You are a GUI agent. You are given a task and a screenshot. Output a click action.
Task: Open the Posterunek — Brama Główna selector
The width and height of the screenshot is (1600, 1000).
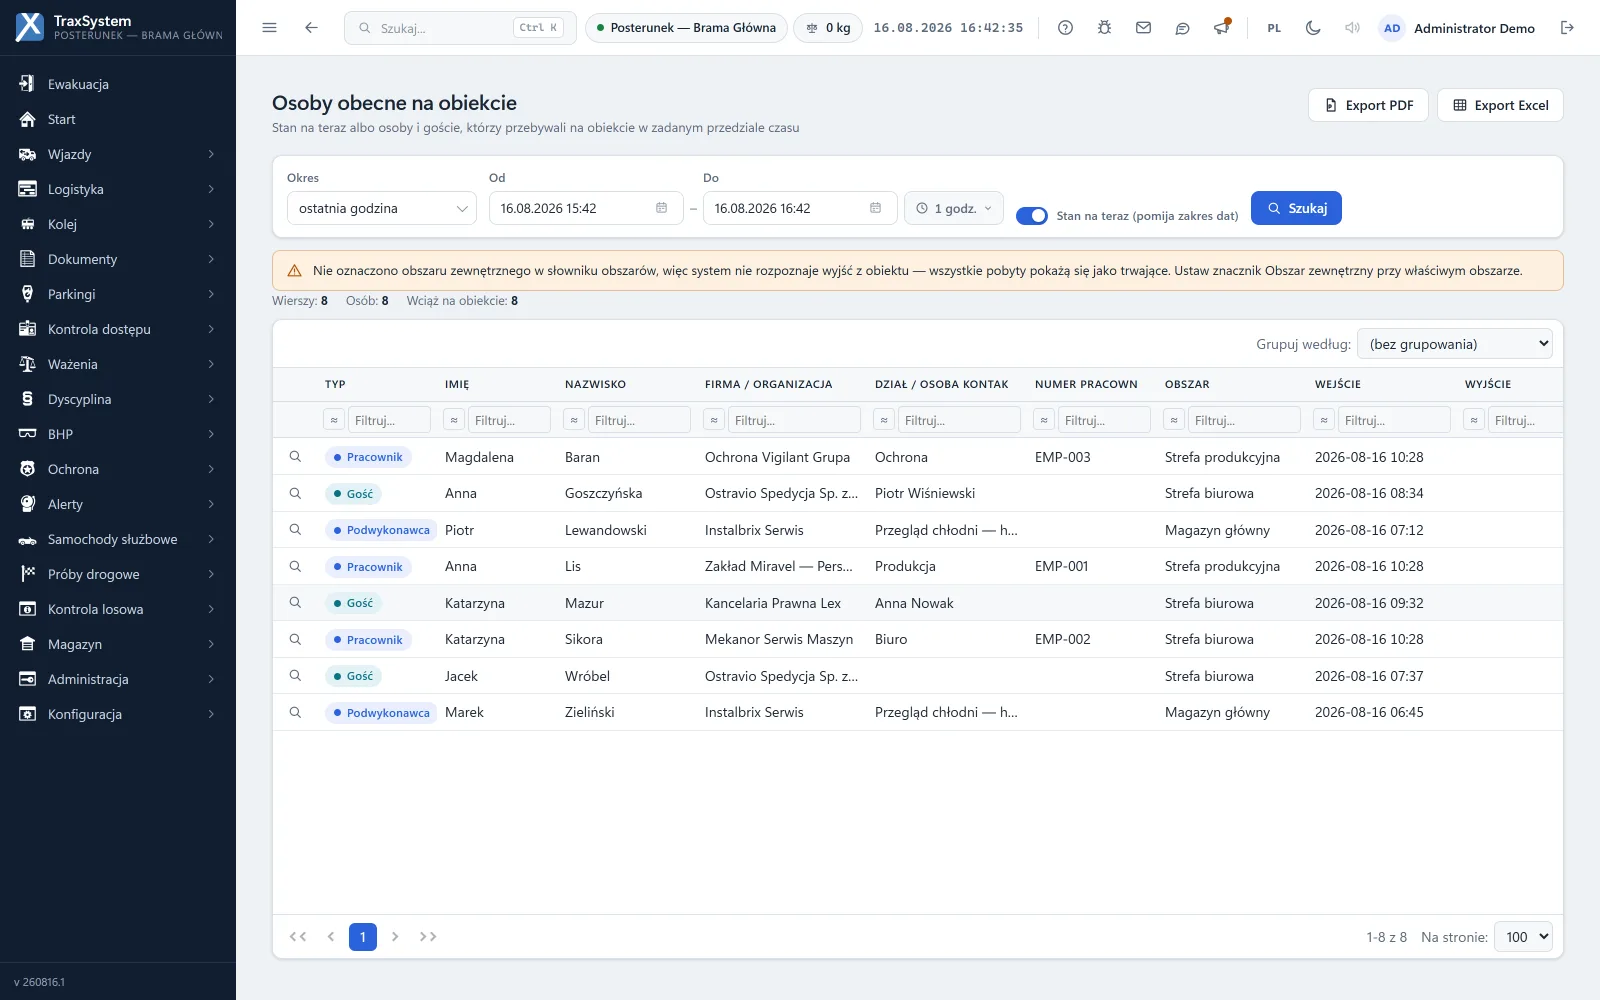click(686, 28)
